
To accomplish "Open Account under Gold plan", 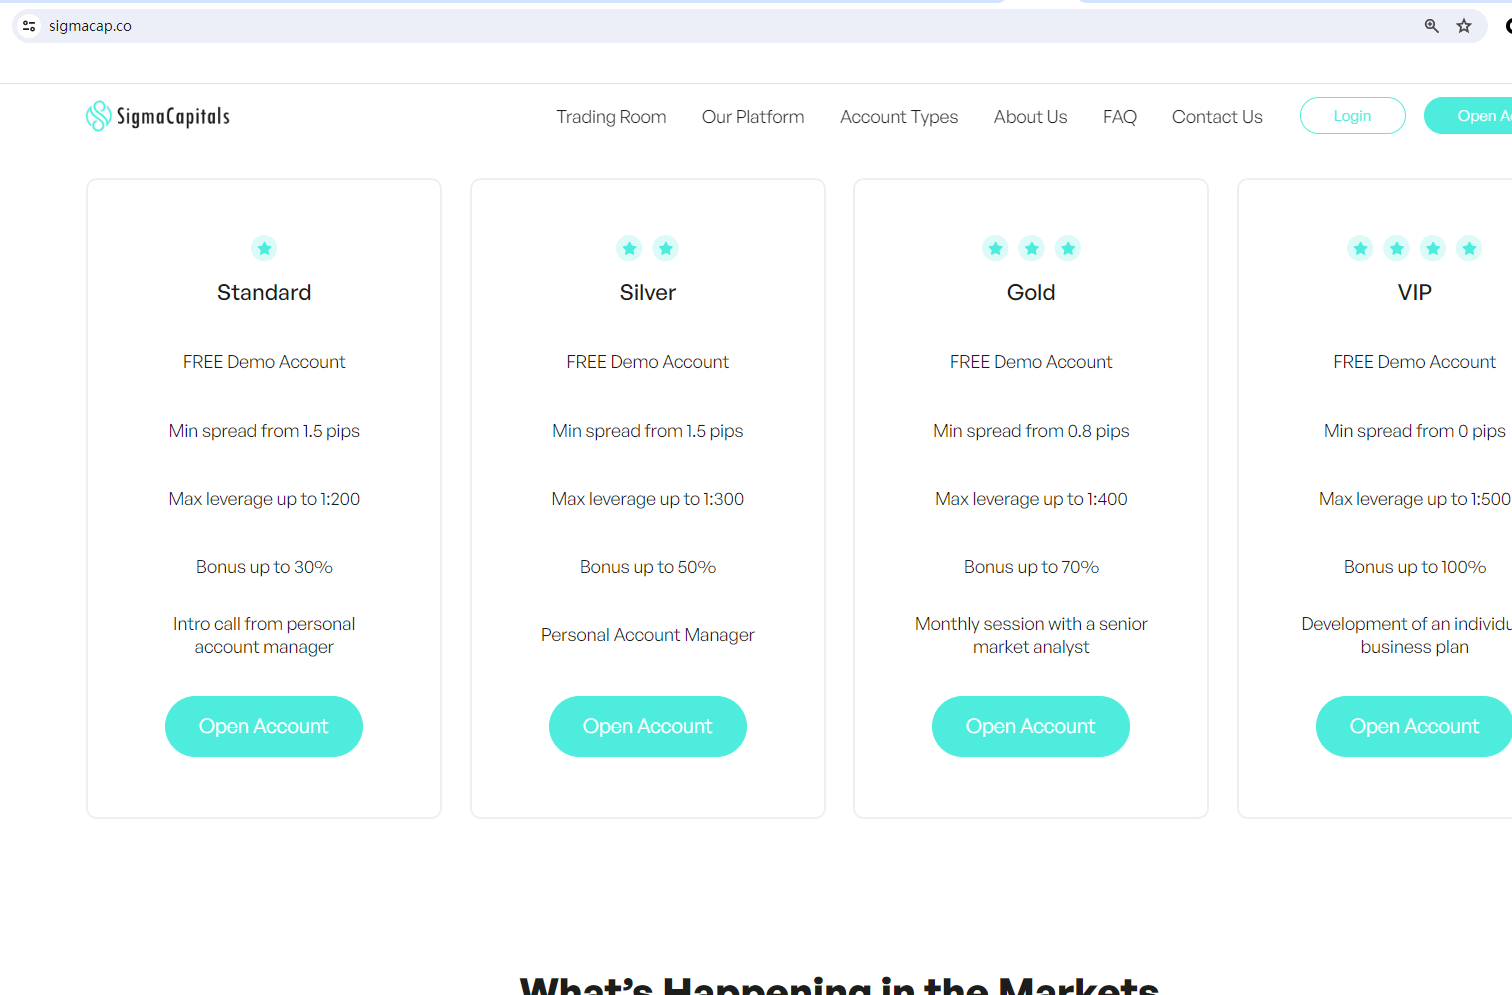I will pyautogui.click(x=1031, y=726).
